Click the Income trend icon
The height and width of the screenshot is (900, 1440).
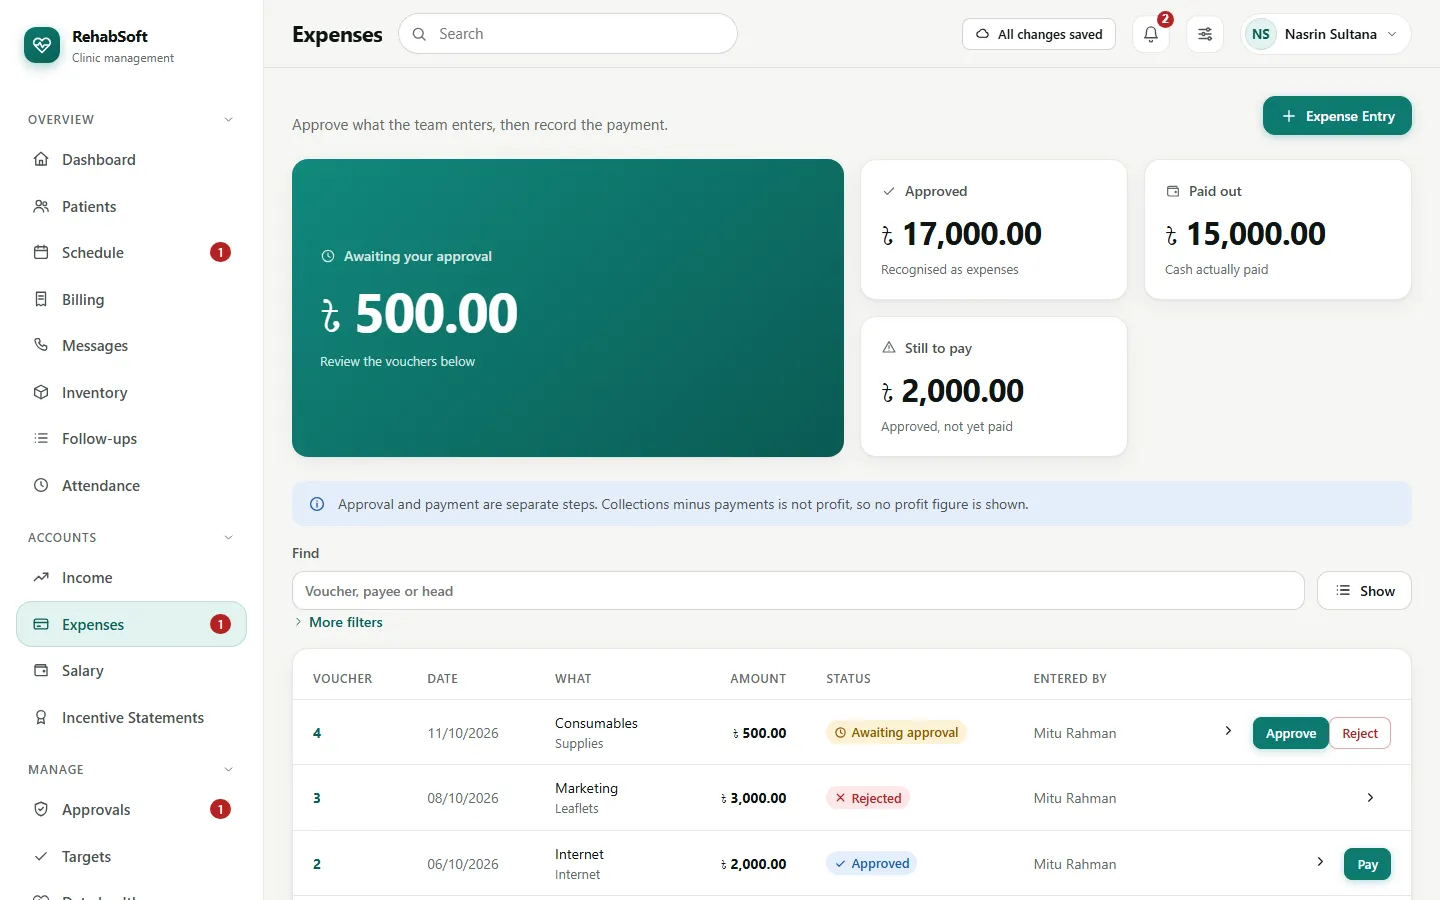[x=41, y=577]
